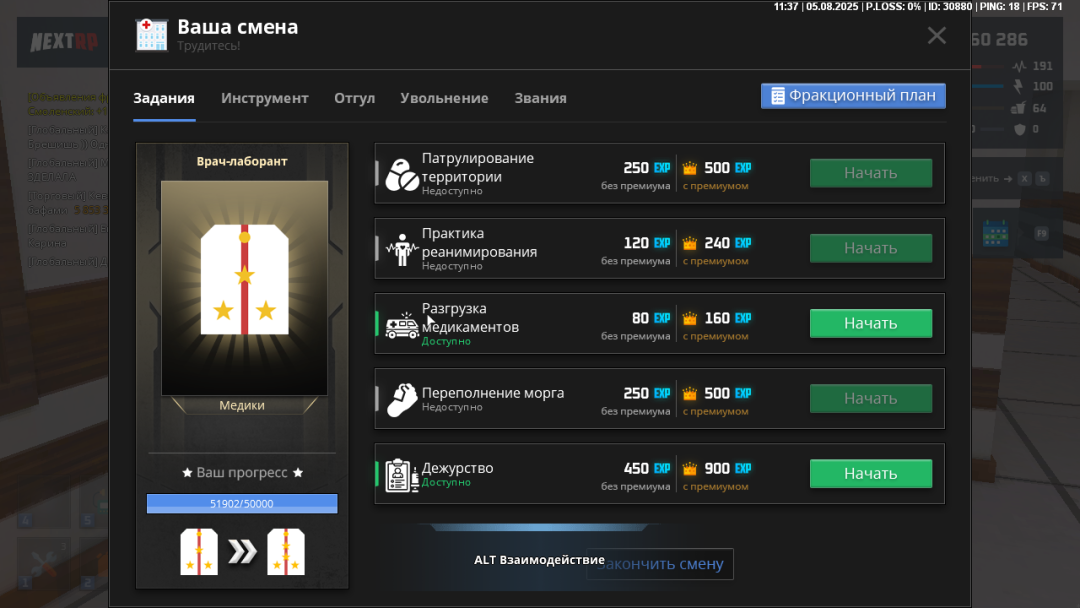Click the 450 EXP без премиума value for Дежурство
This screenshot has height=608, width=1080.
(x=646, y=468)
